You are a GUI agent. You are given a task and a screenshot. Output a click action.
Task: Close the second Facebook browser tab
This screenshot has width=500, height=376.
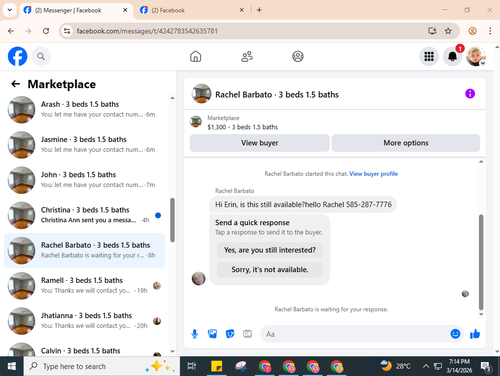(x=242, y=10)
